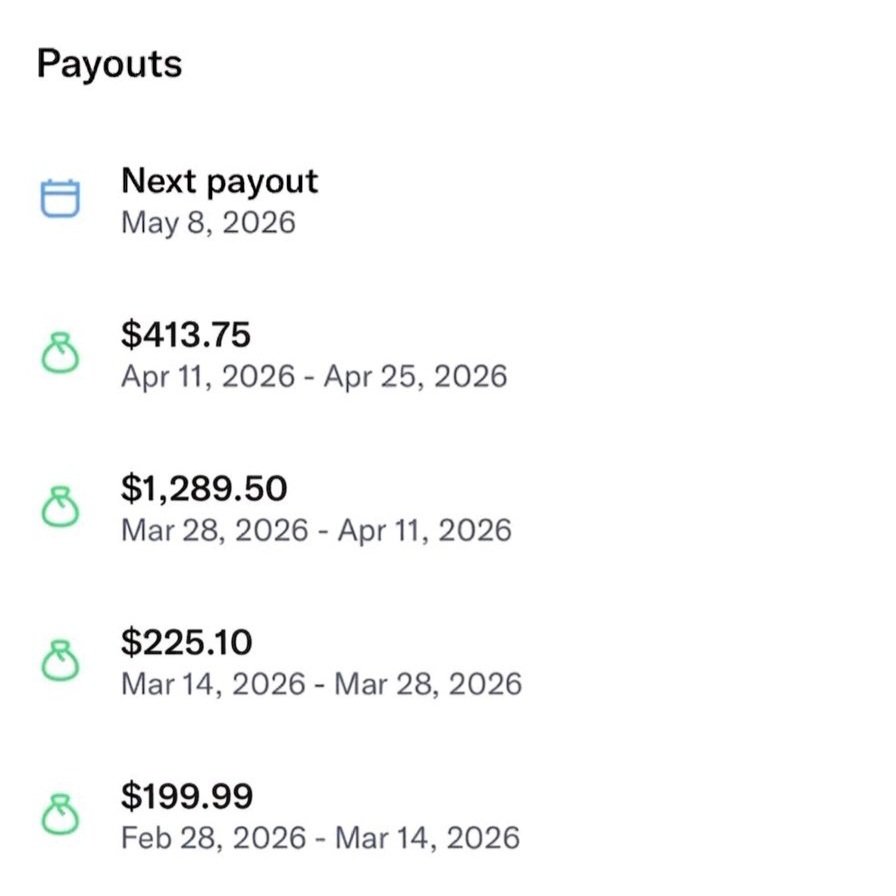
Task: Select the Mar 28 - Apr 11, 2026 date range
Action: tap(316, 531)
